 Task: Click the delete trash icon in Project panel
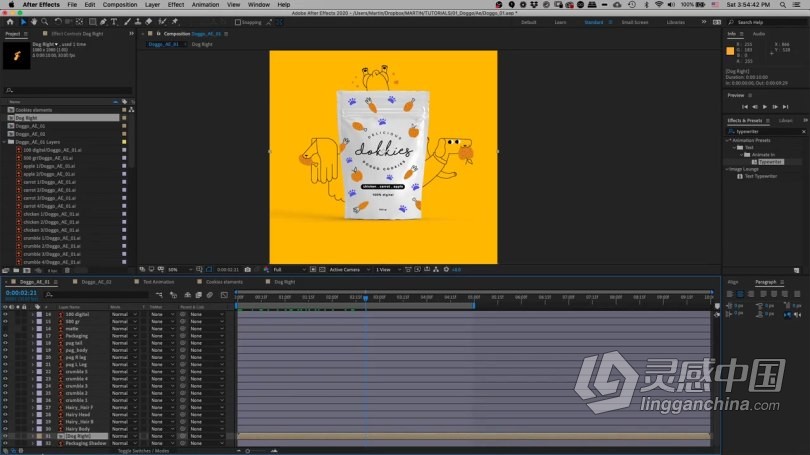(x=67, y=271)
